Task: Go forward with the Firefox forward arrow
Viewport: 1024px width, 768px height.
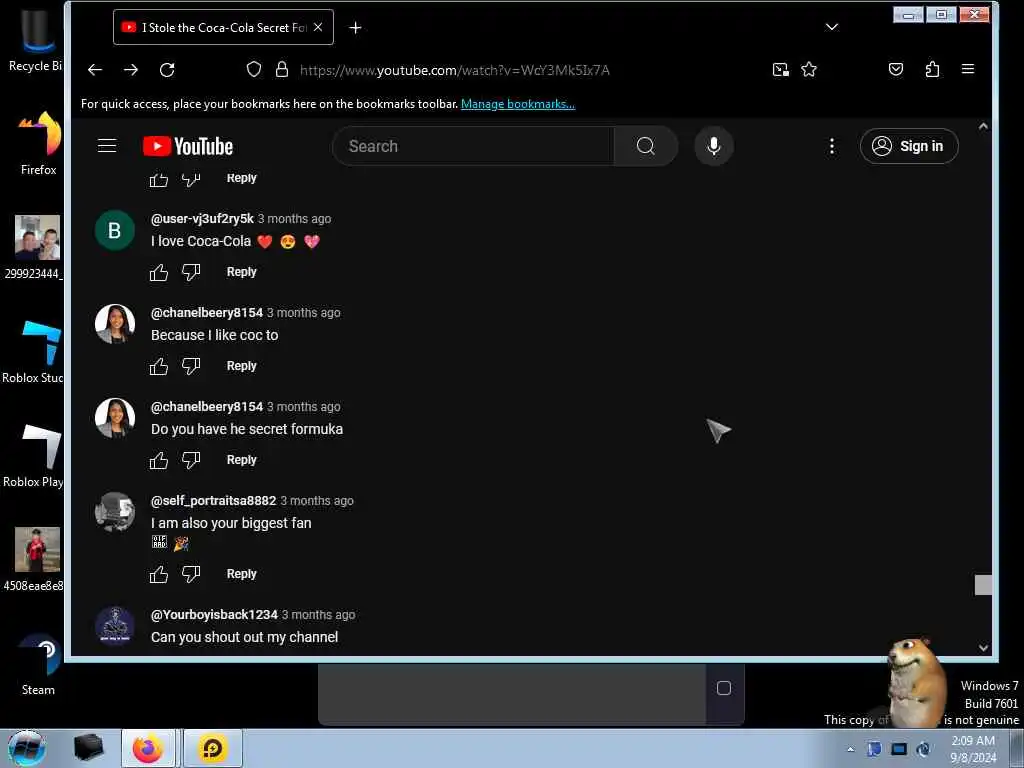Action: [x=131, y=70]
